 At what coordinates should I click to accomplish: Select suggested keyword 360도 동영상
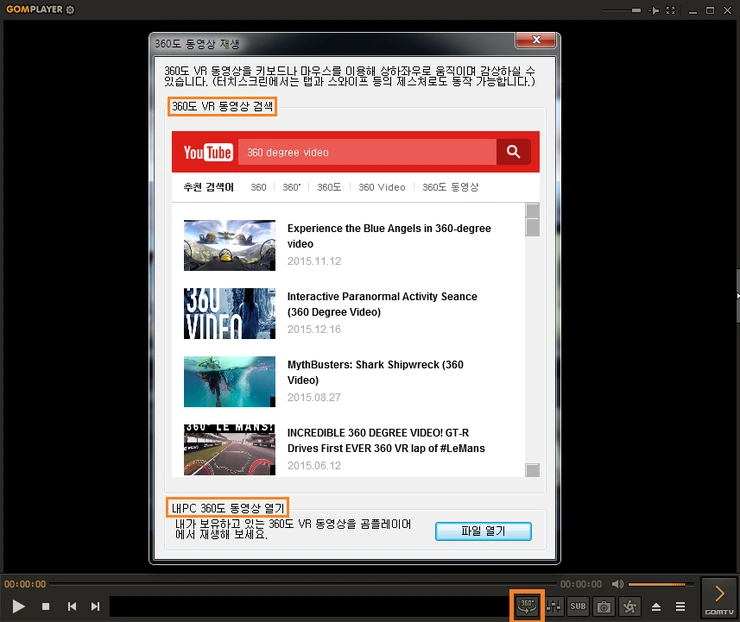(450, 187)
